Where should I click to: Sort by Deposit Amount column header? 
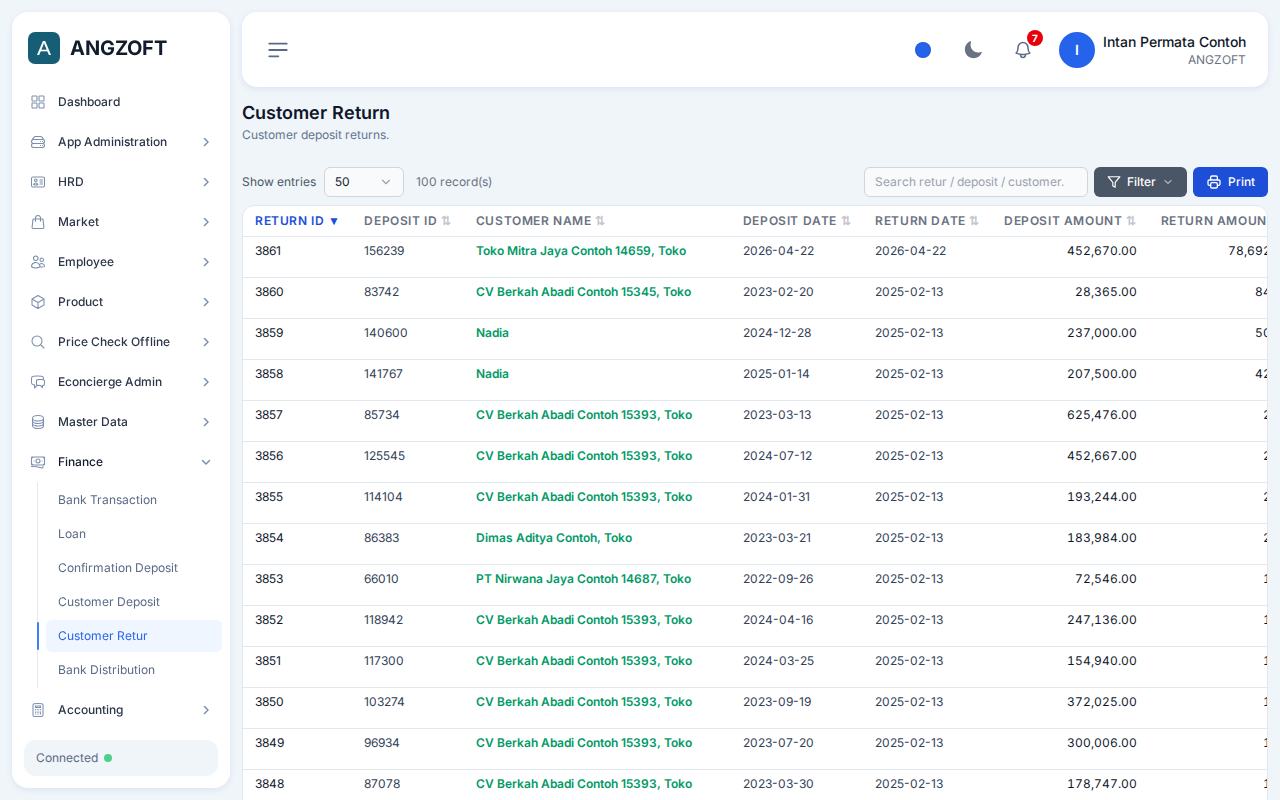click(1070, 221)
